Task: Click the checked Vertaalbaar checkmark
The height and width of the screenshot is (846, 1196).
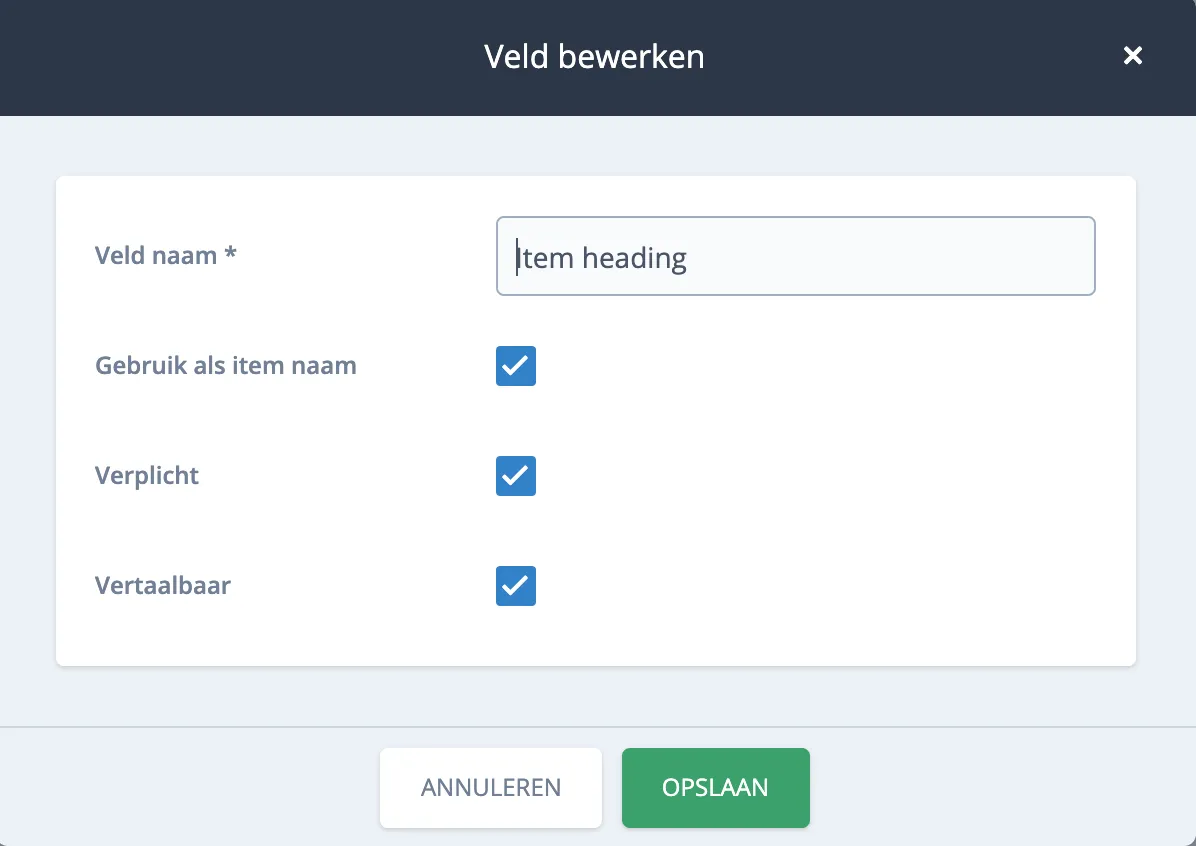Action: [x=515, y=586]
